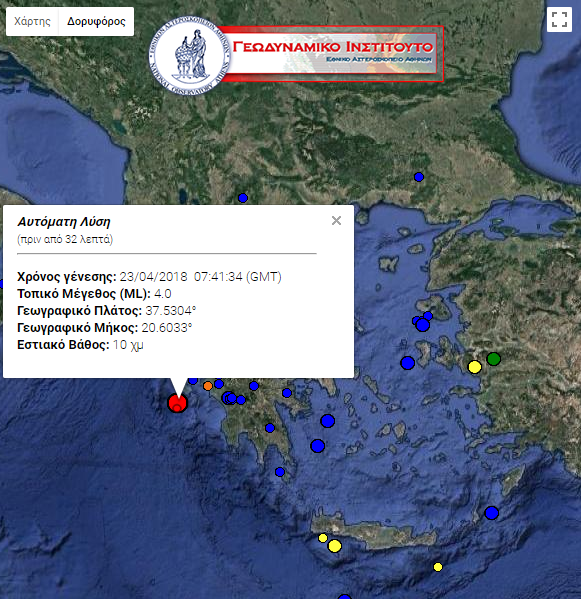Viewport: 581px width, 599px height.
Task: Select the Δορυφόρος satellite view
Action: [96, 21]
